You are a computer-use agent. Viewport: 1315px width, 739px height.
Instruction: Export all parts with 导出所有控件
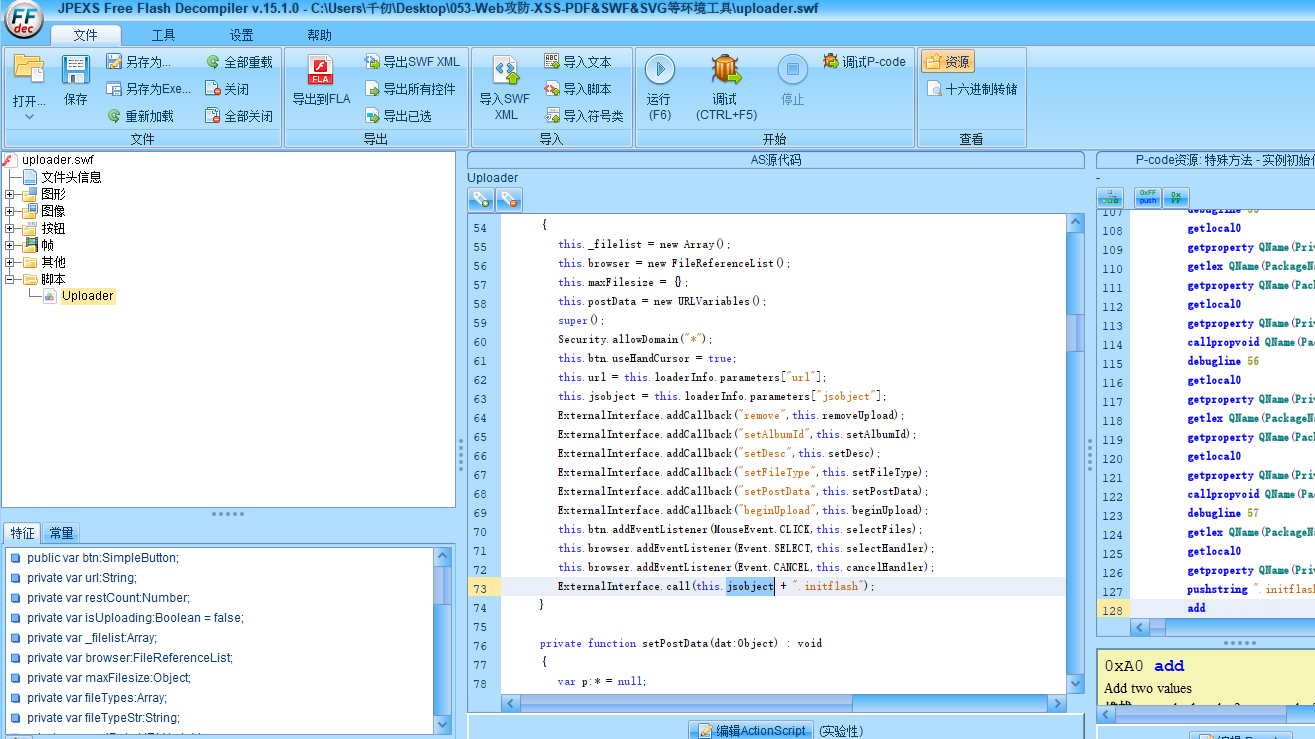click(409, 89)
